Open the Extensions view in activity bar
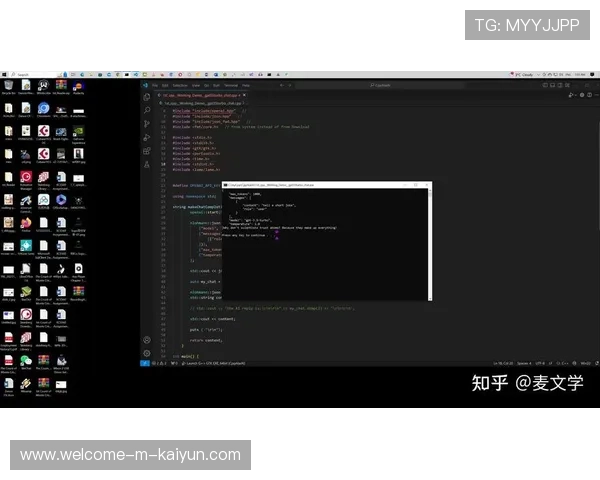This screenshot has width=600, height=480. [146, 151]
